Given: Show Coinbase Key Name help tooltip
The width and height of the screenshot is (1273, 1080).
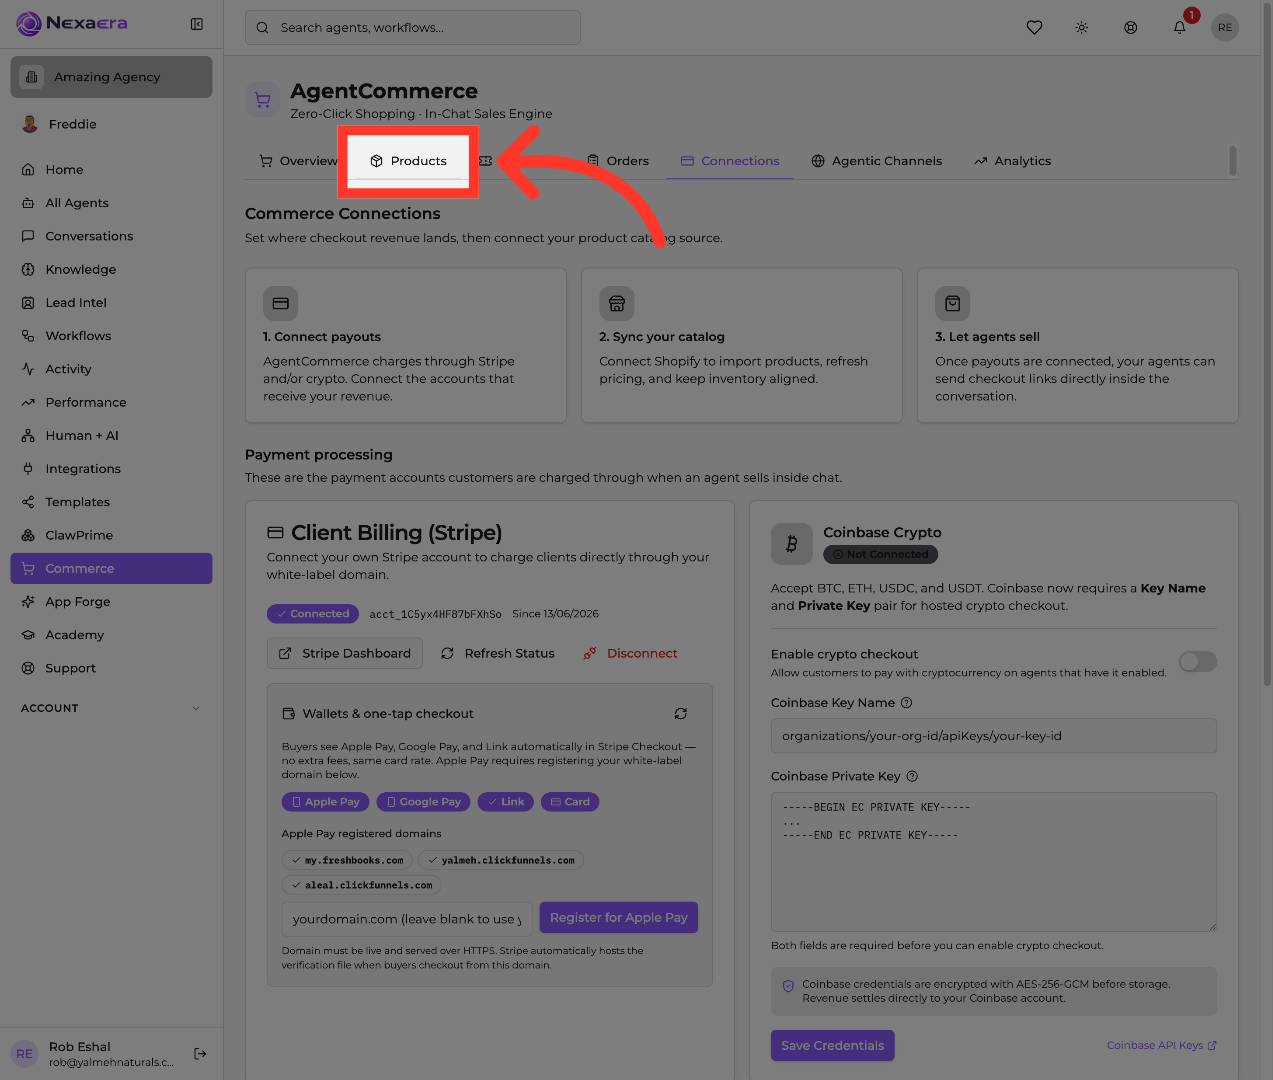Looking at the screenshot, I should point(907,703).
